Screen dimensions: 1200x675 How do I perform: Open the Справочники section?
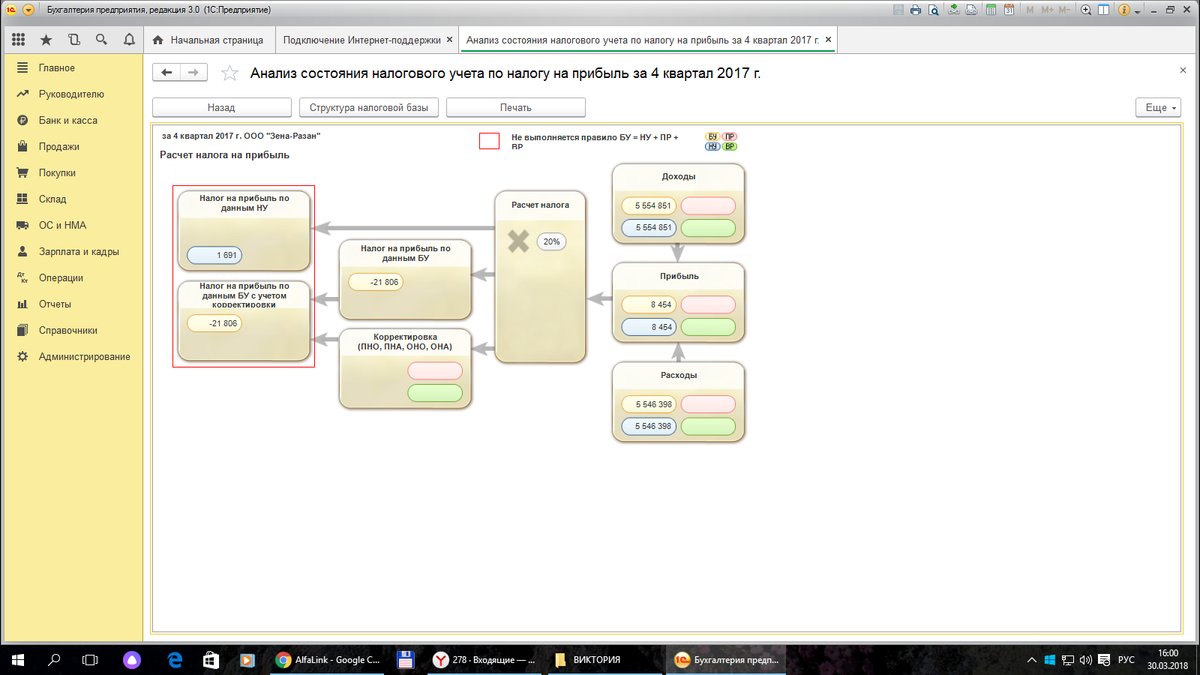click(71, 330)
